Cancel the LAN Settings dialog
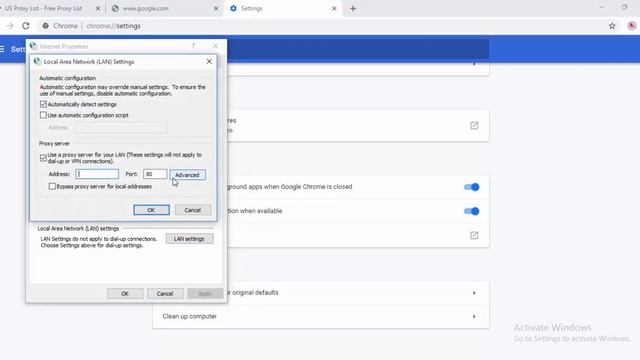Screen dimensions: 640x360 pos(193,210)
